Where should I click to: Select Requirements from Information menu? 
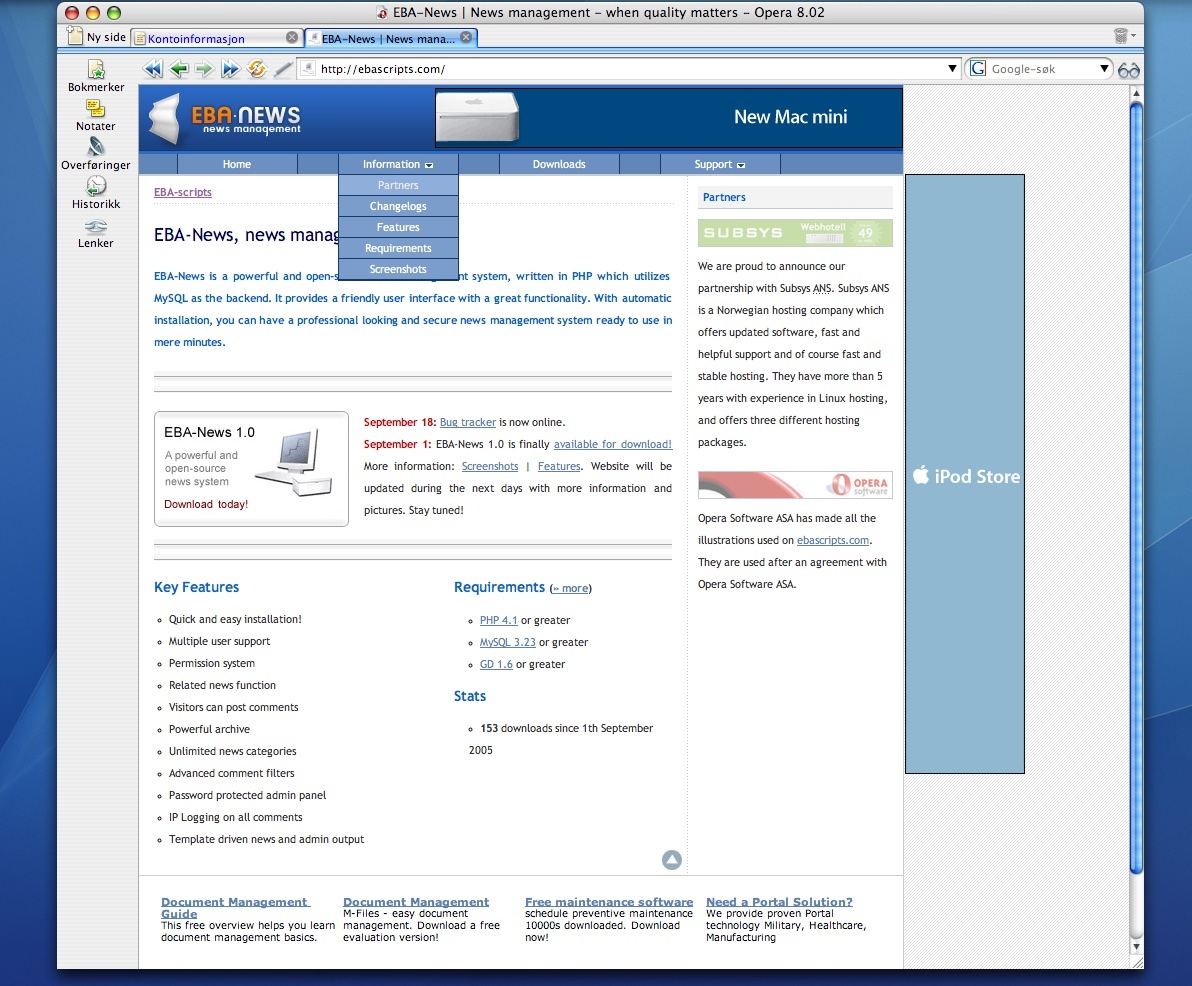[x=398, y=248]
